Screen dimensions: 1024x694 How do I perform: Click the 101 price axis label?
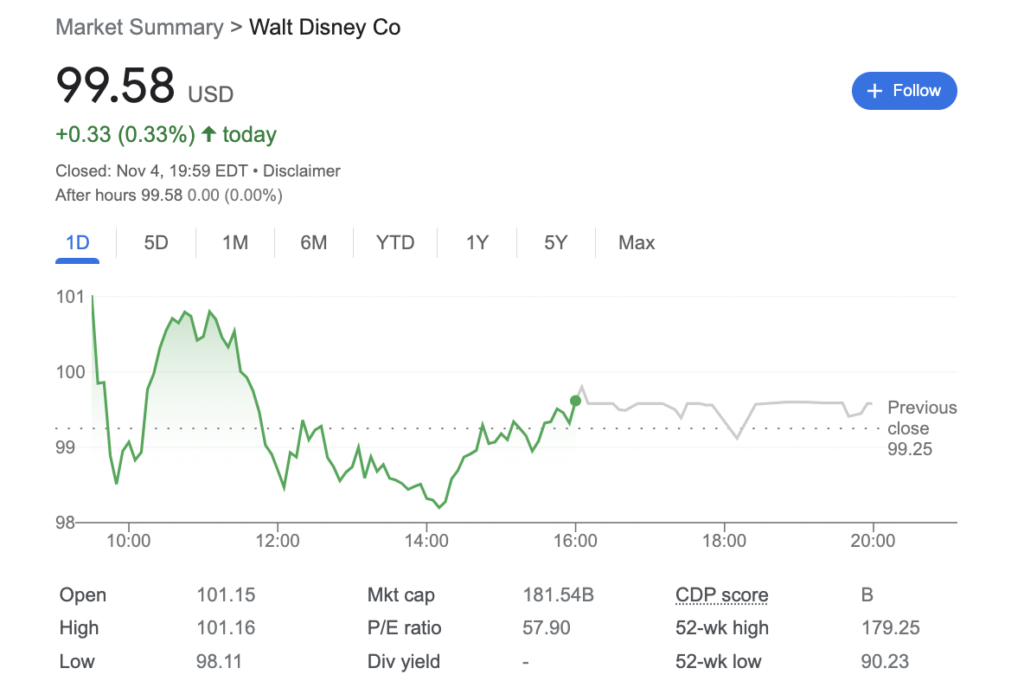pyautogui.click(x=71, y=297)
